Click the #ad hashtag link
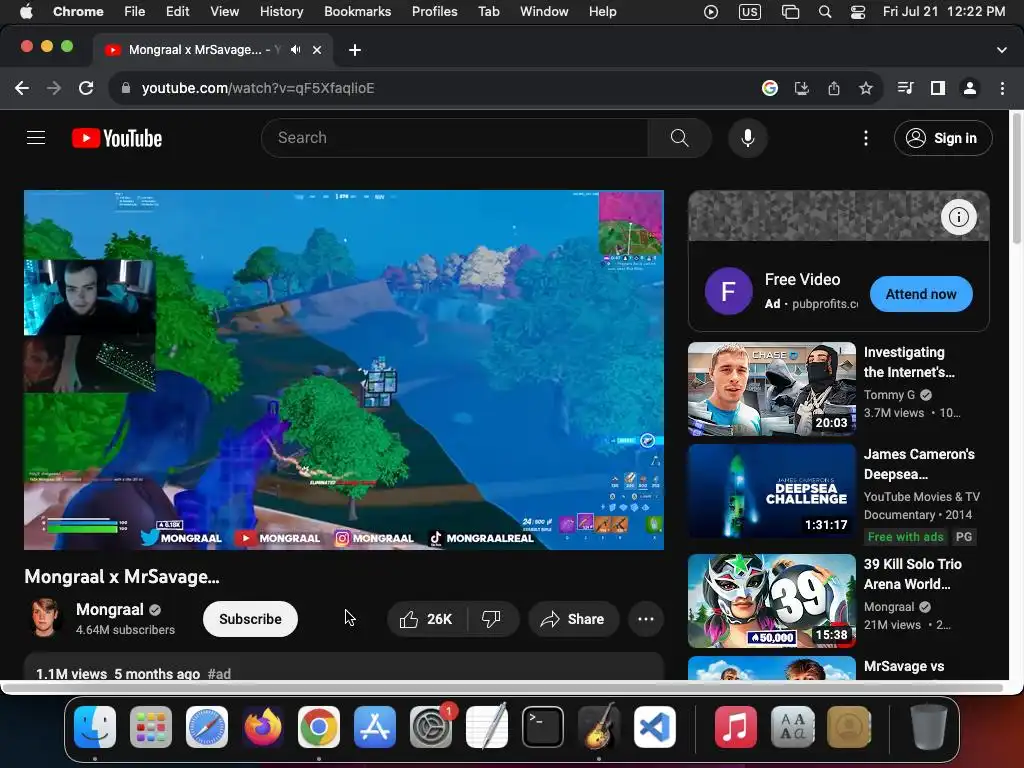 (219, 673)
